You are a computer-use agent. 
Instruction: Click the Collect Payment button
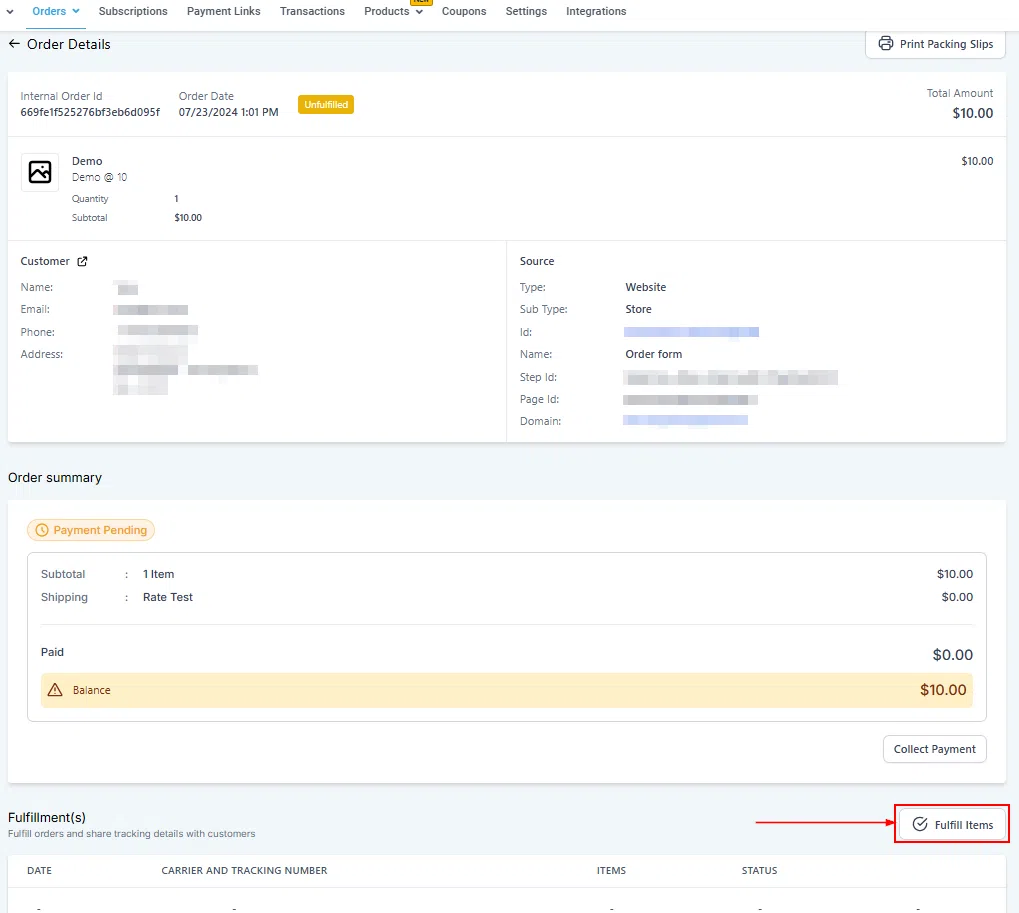(x=935, y=749)
